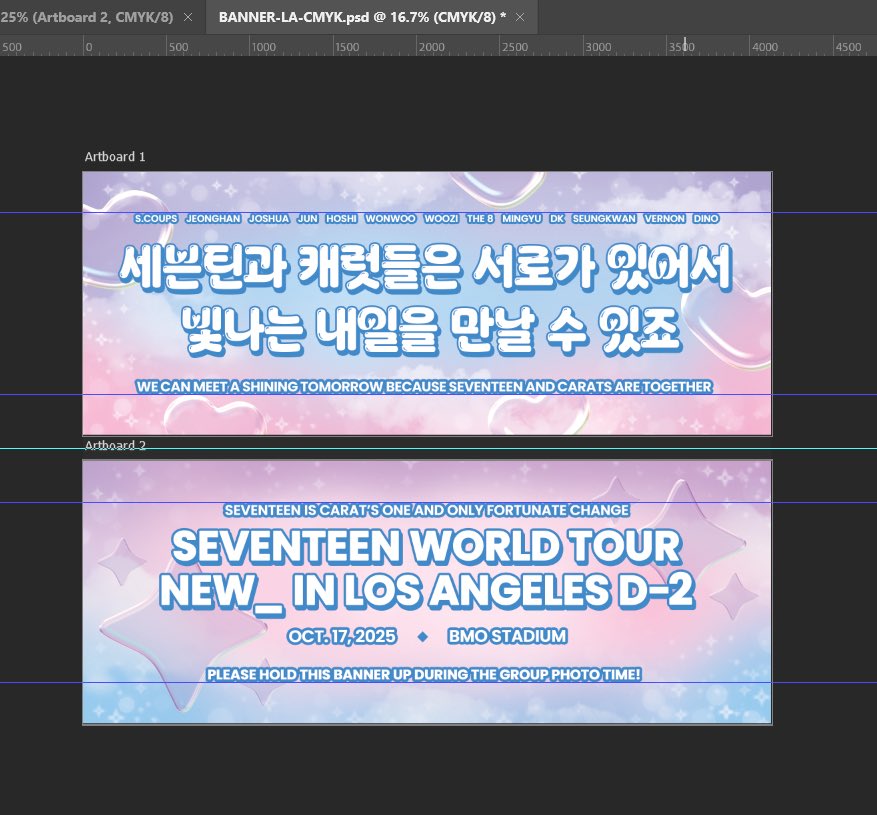877x815 pixels.
Task: Click the JEONGHAN name tag on the banner
Action: tap(213, 219)
